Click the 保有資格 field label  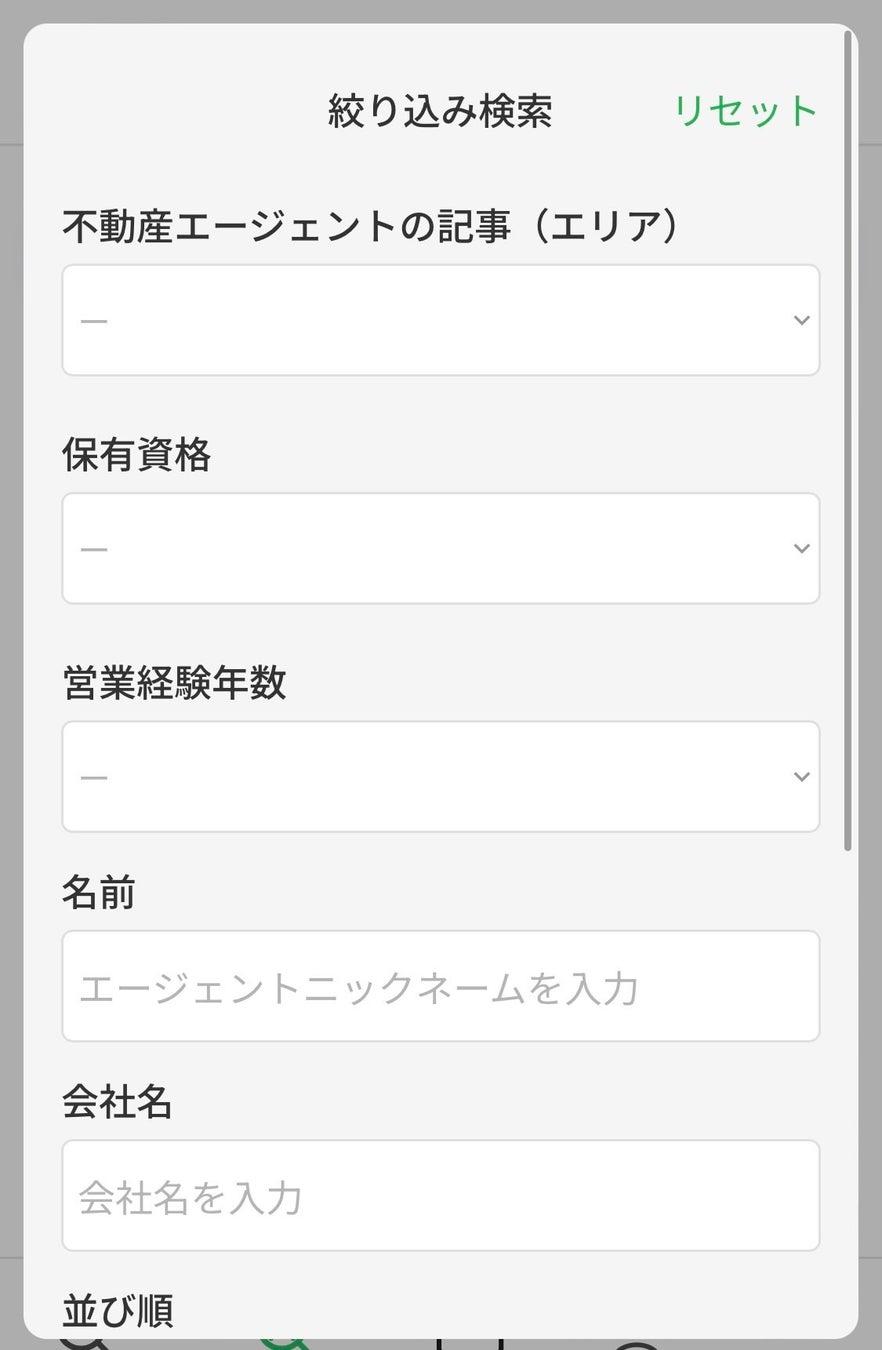point(136,455)
